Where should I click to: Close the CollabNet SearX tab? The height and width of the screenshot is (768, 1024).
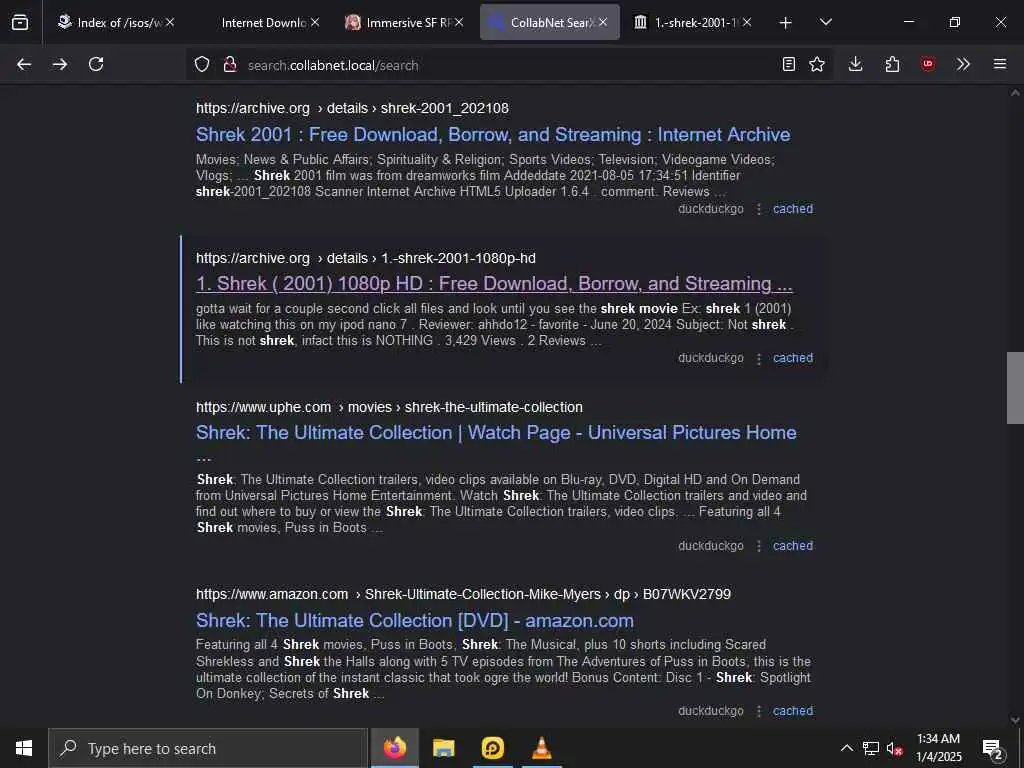tap(603, 22)
